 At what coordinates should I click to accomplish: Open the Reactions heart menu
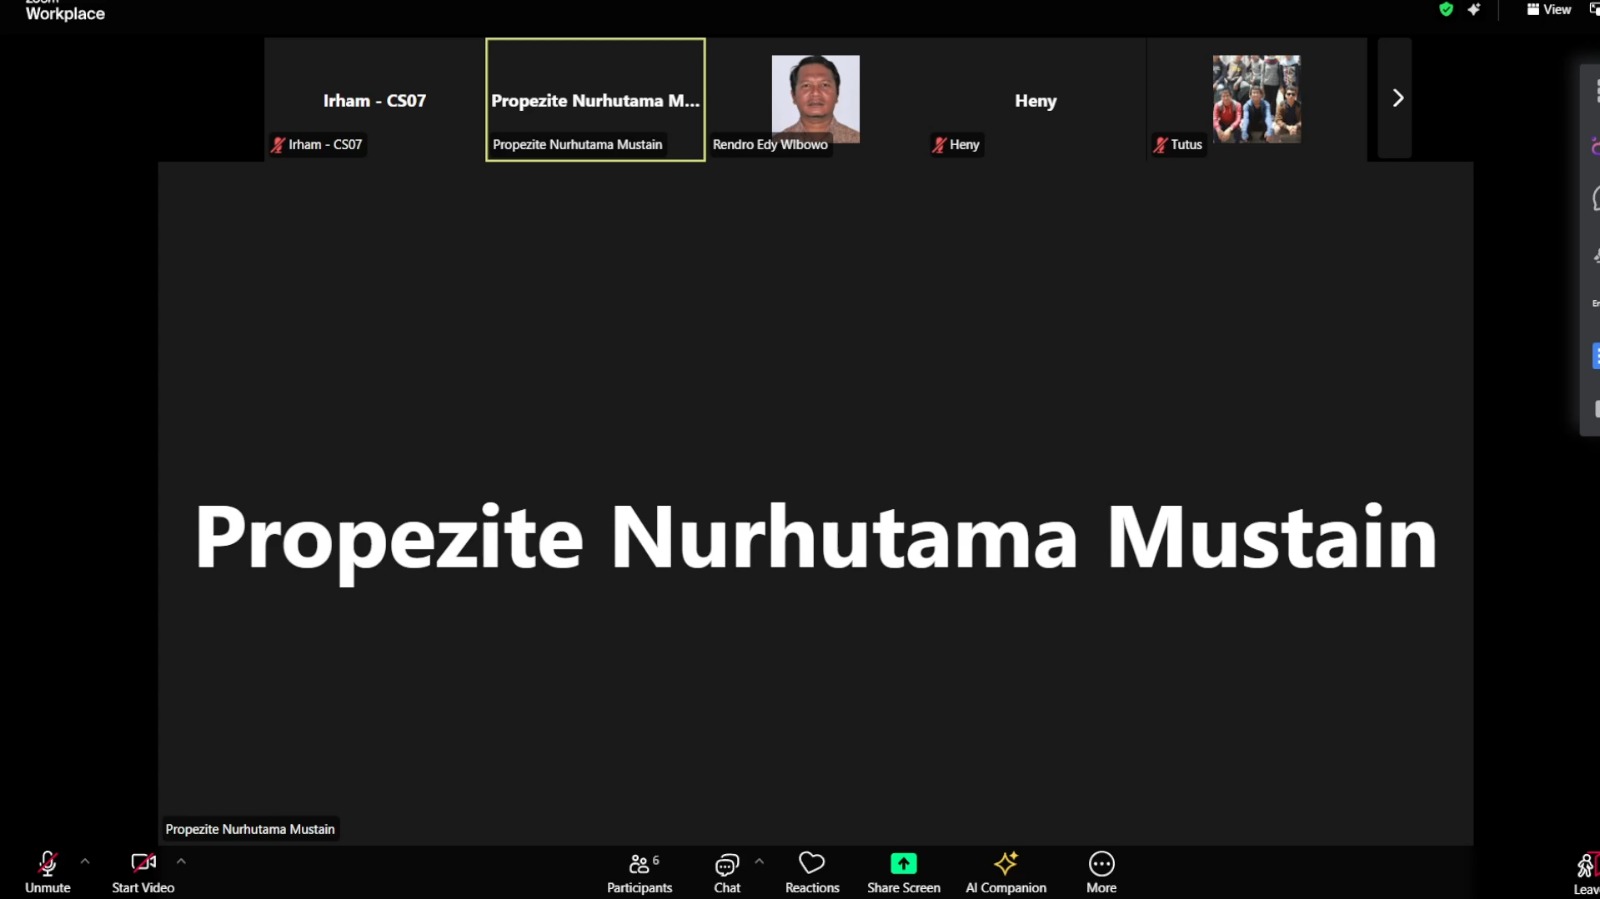[812, 872]
